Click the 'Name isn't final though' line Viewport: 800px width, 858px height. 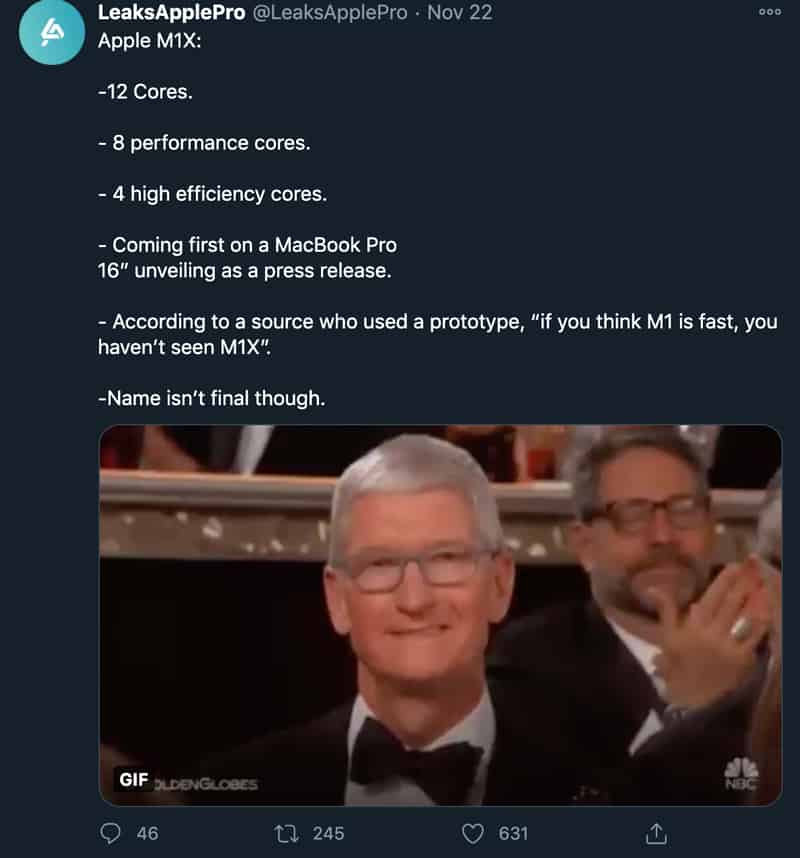tap(211, 398)
